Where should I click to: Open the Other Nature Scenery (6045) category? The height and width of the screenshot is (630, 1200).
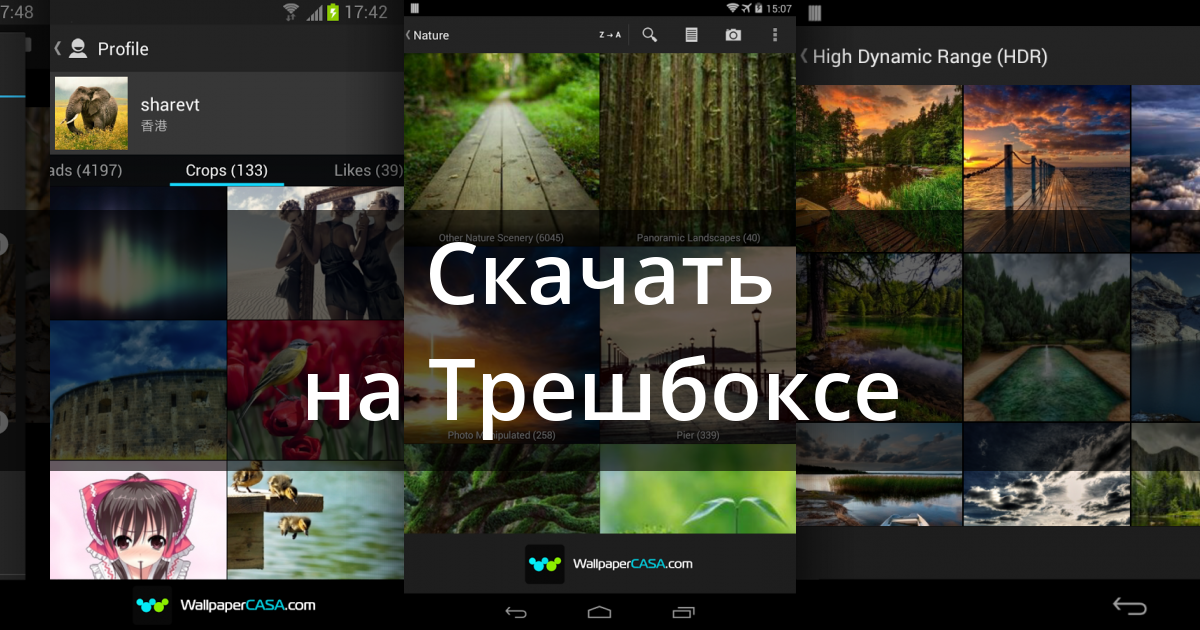(x=501, y=150)
